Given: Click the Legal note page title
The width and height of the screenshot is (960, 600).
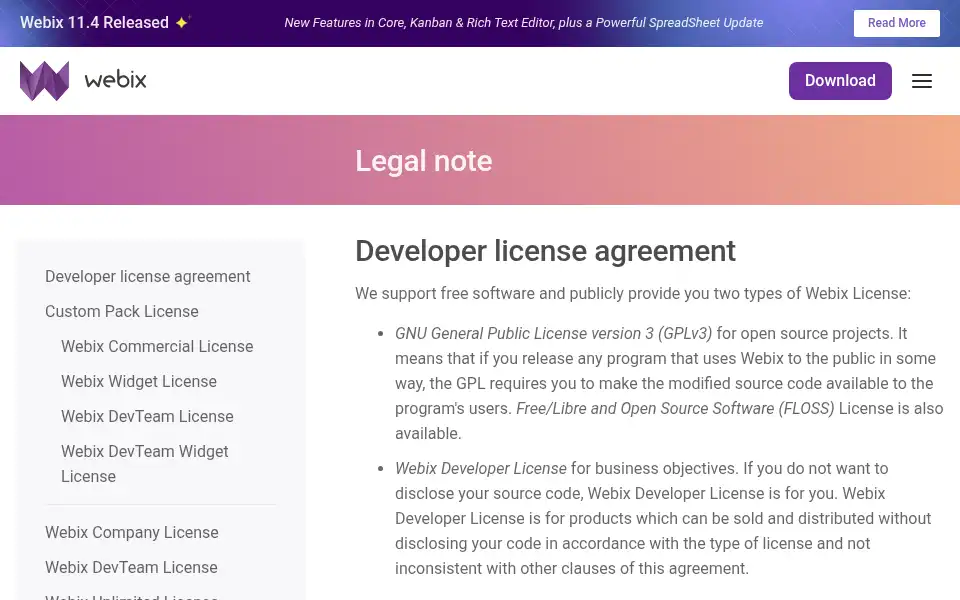Looking at the screenshot, I should click(x=424, y=160).
